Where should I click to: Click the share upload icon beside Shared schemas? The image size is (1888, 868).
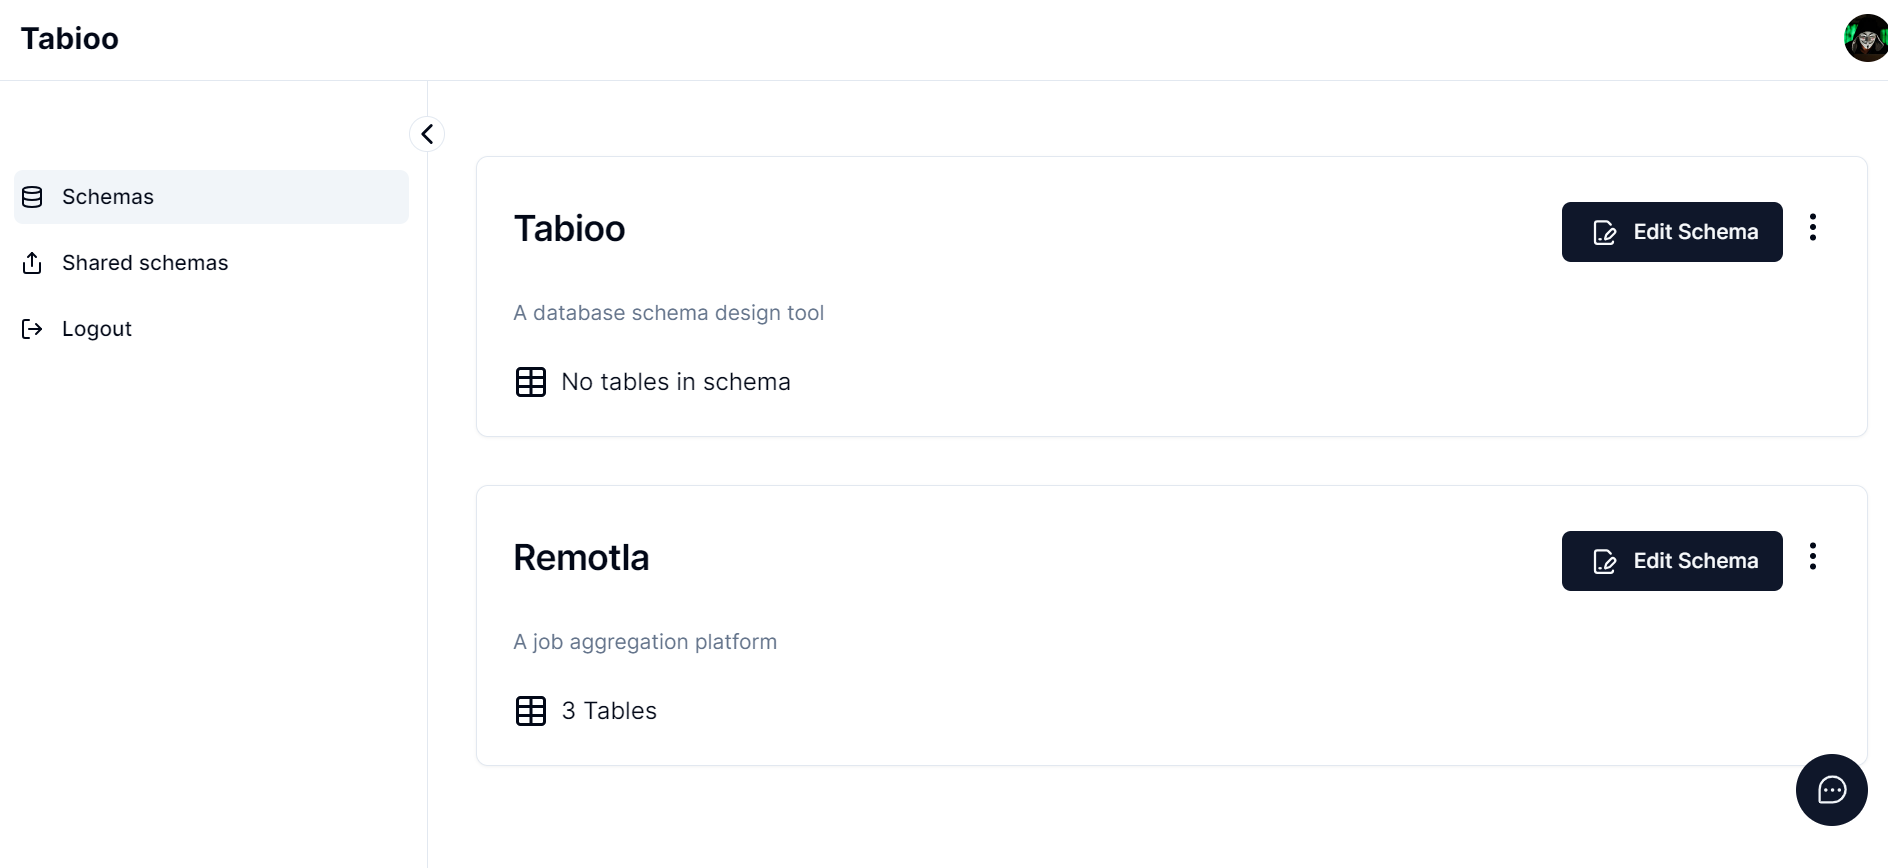[32, 263]
